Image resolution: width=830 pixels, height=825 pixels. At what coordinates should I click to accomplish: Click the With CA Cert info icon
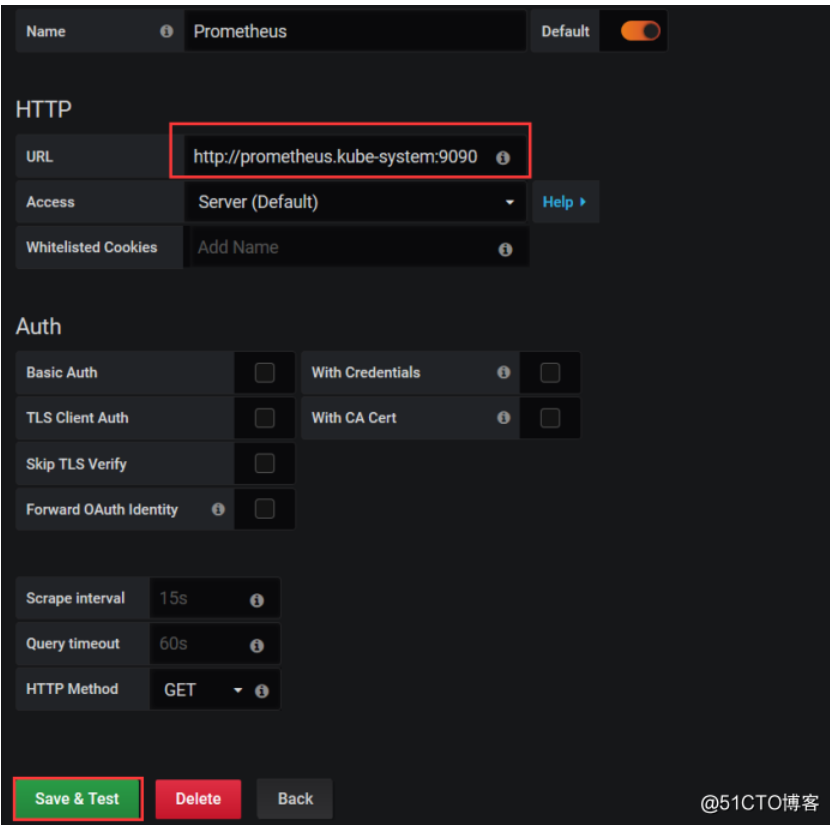coord(503,418)
